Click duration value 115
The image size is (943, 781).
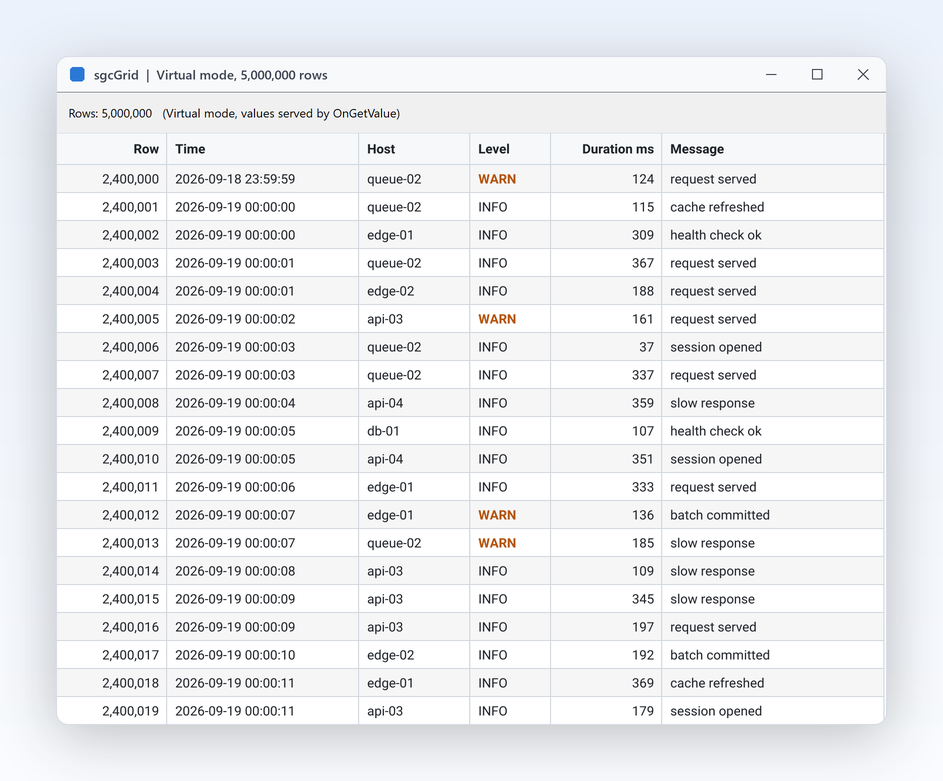tap(642, 207)
